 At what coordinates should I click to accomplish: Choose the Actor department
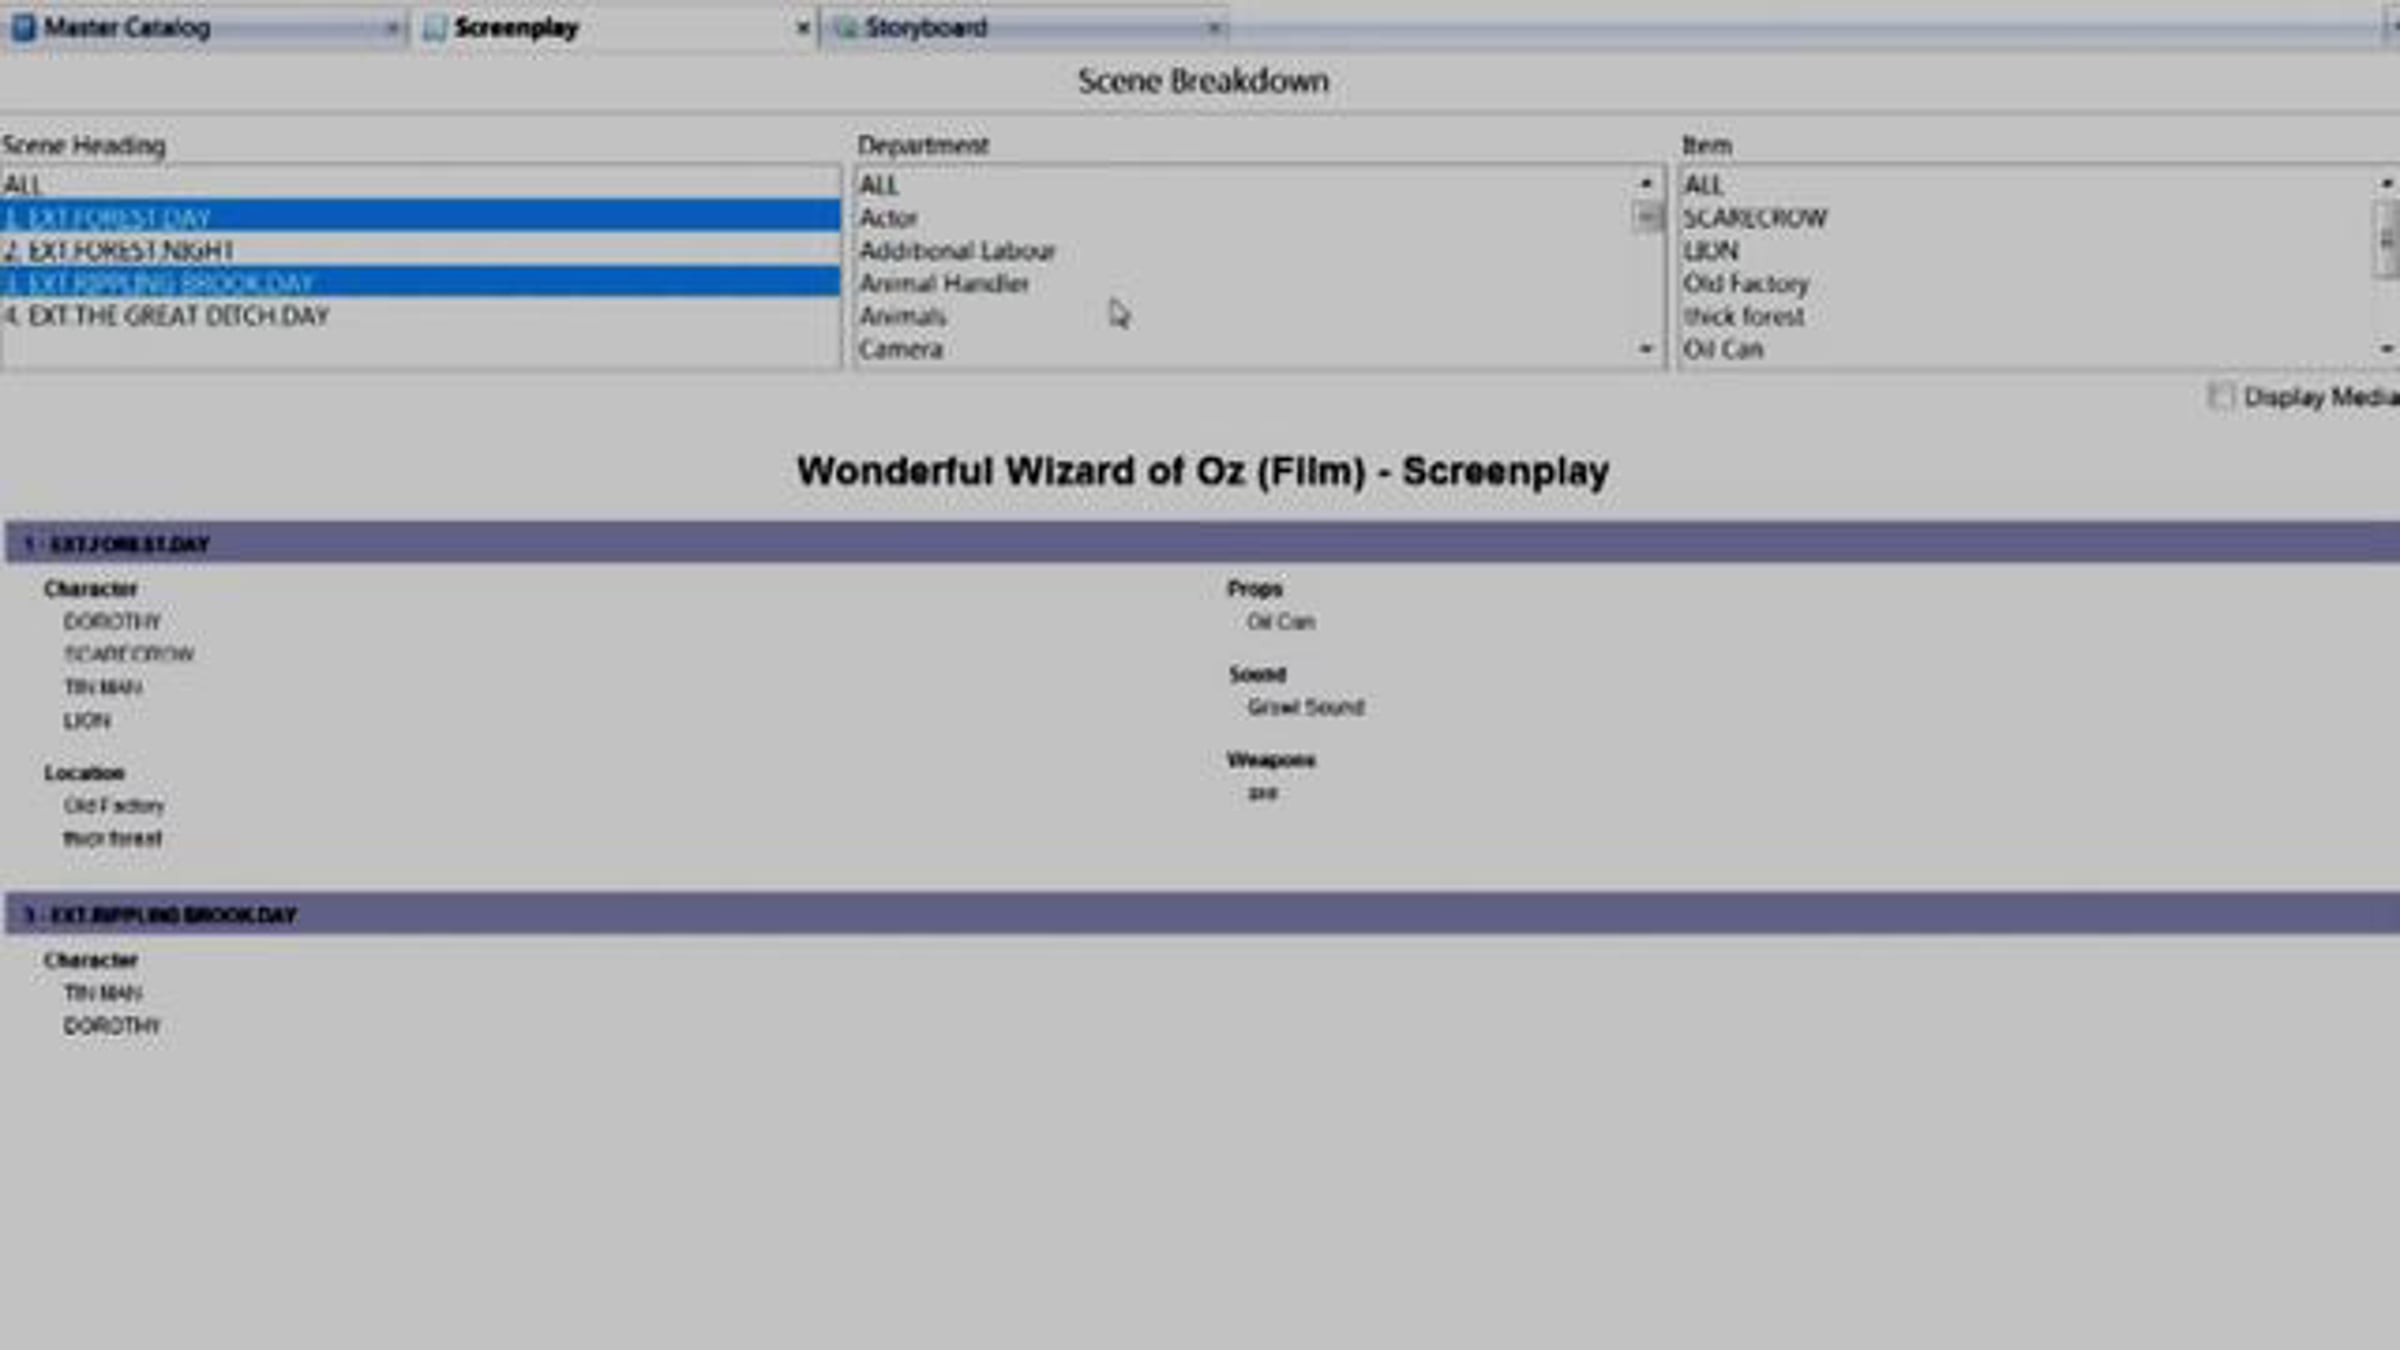[x=1244, y=218]
